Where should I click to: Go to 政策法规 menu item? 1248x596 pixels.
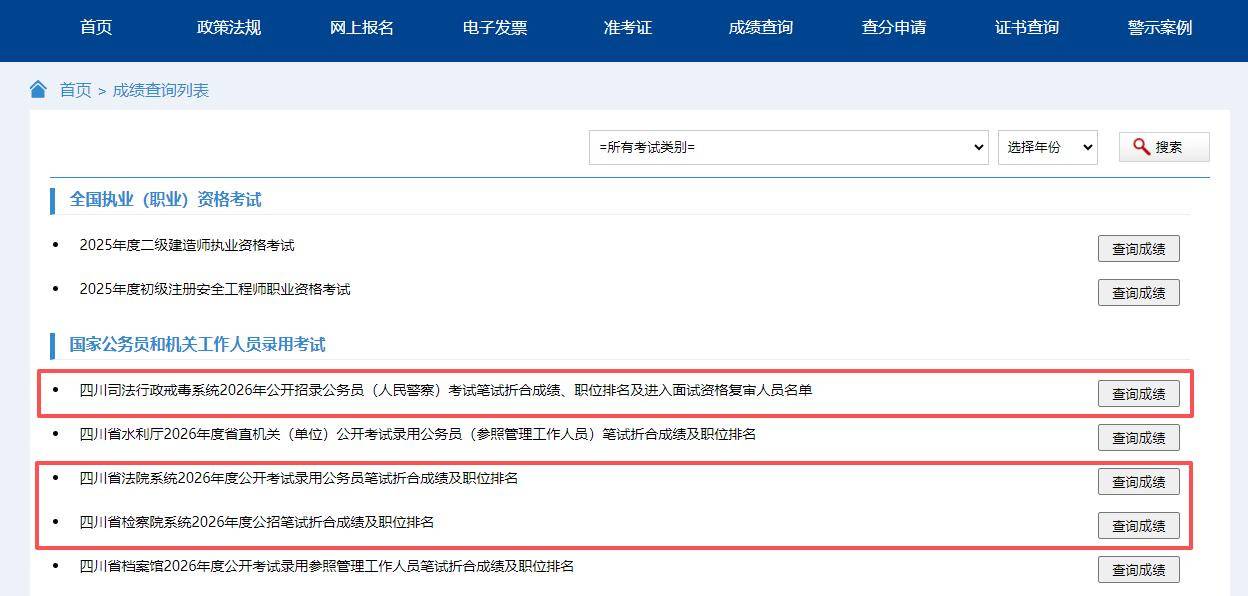pyautogui.click(x=229, y=28)
